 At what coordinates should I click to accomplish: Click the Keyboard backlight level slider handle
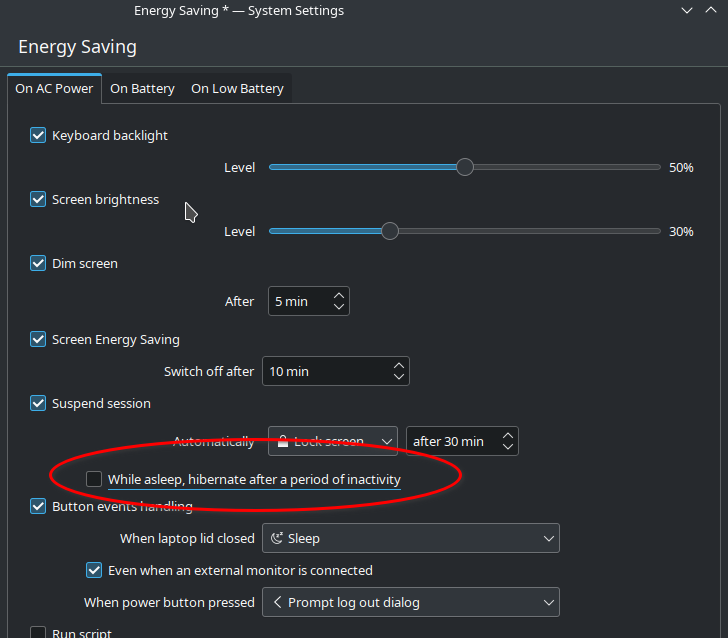point(464,167)
